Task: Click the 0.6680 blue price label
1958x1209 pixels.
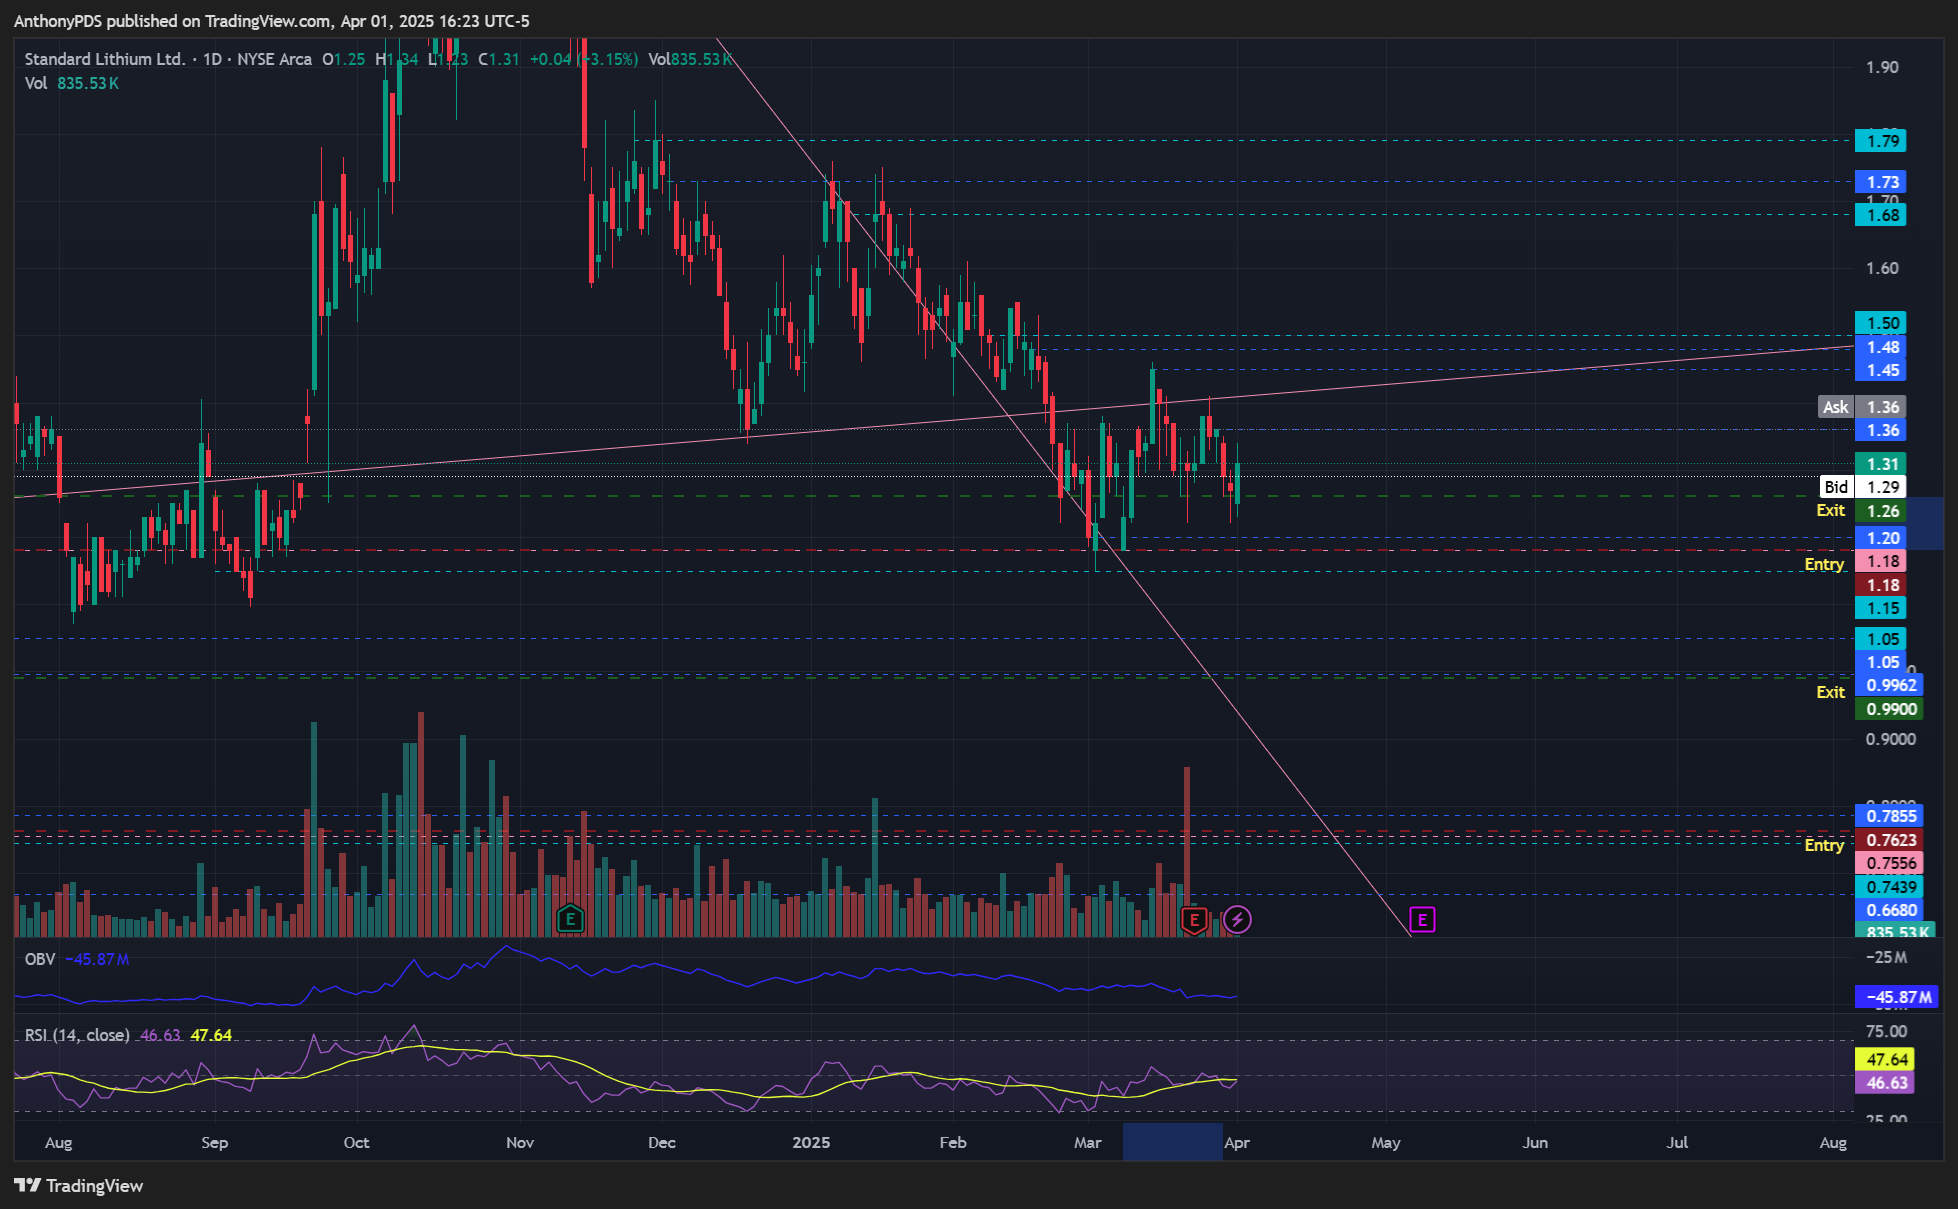Action: (x=1889, y=910)
